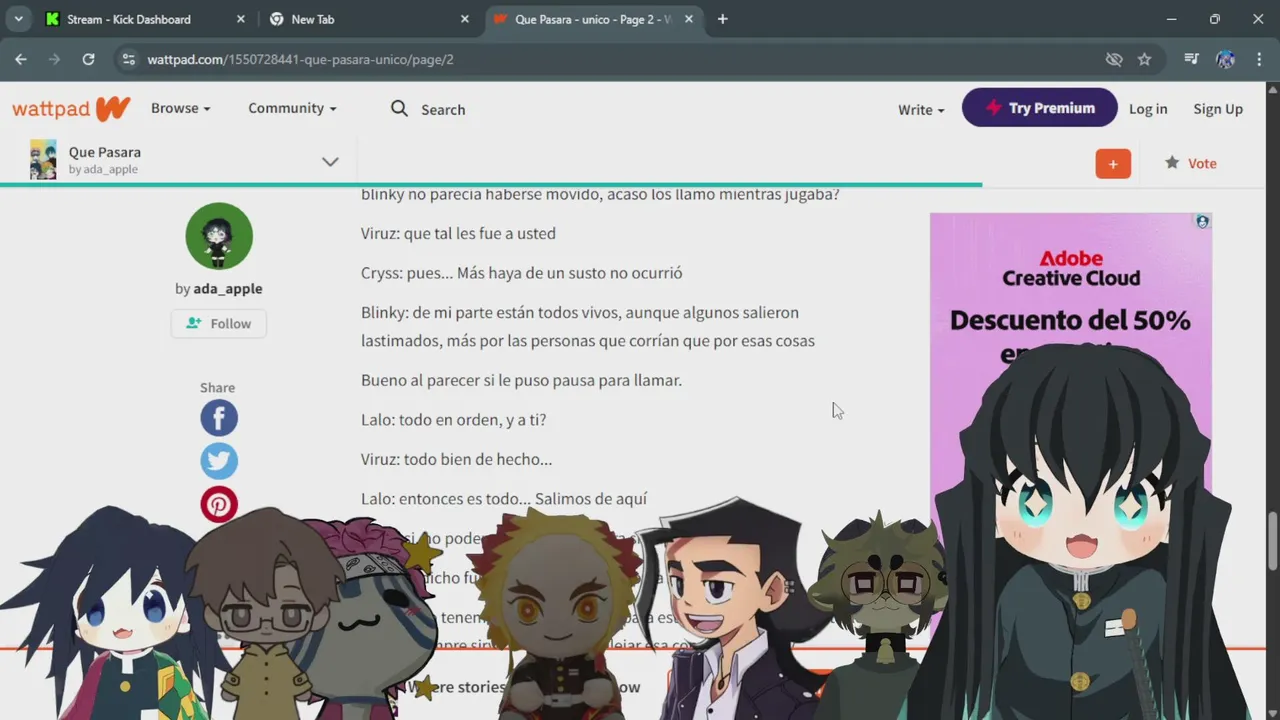This screenshot has height=720, width=1280.
Task: Go back to the previous page
Action: click(21, 59)
